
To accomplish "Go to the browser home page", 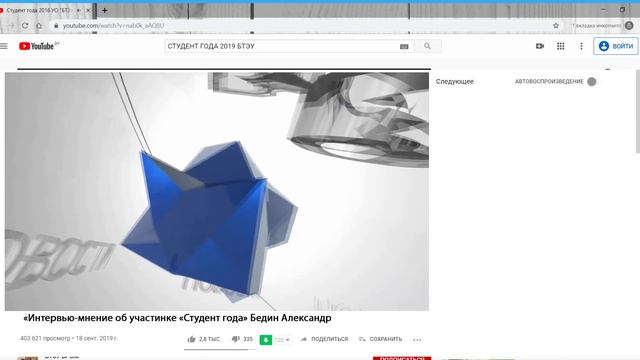I will coord(39,26).
